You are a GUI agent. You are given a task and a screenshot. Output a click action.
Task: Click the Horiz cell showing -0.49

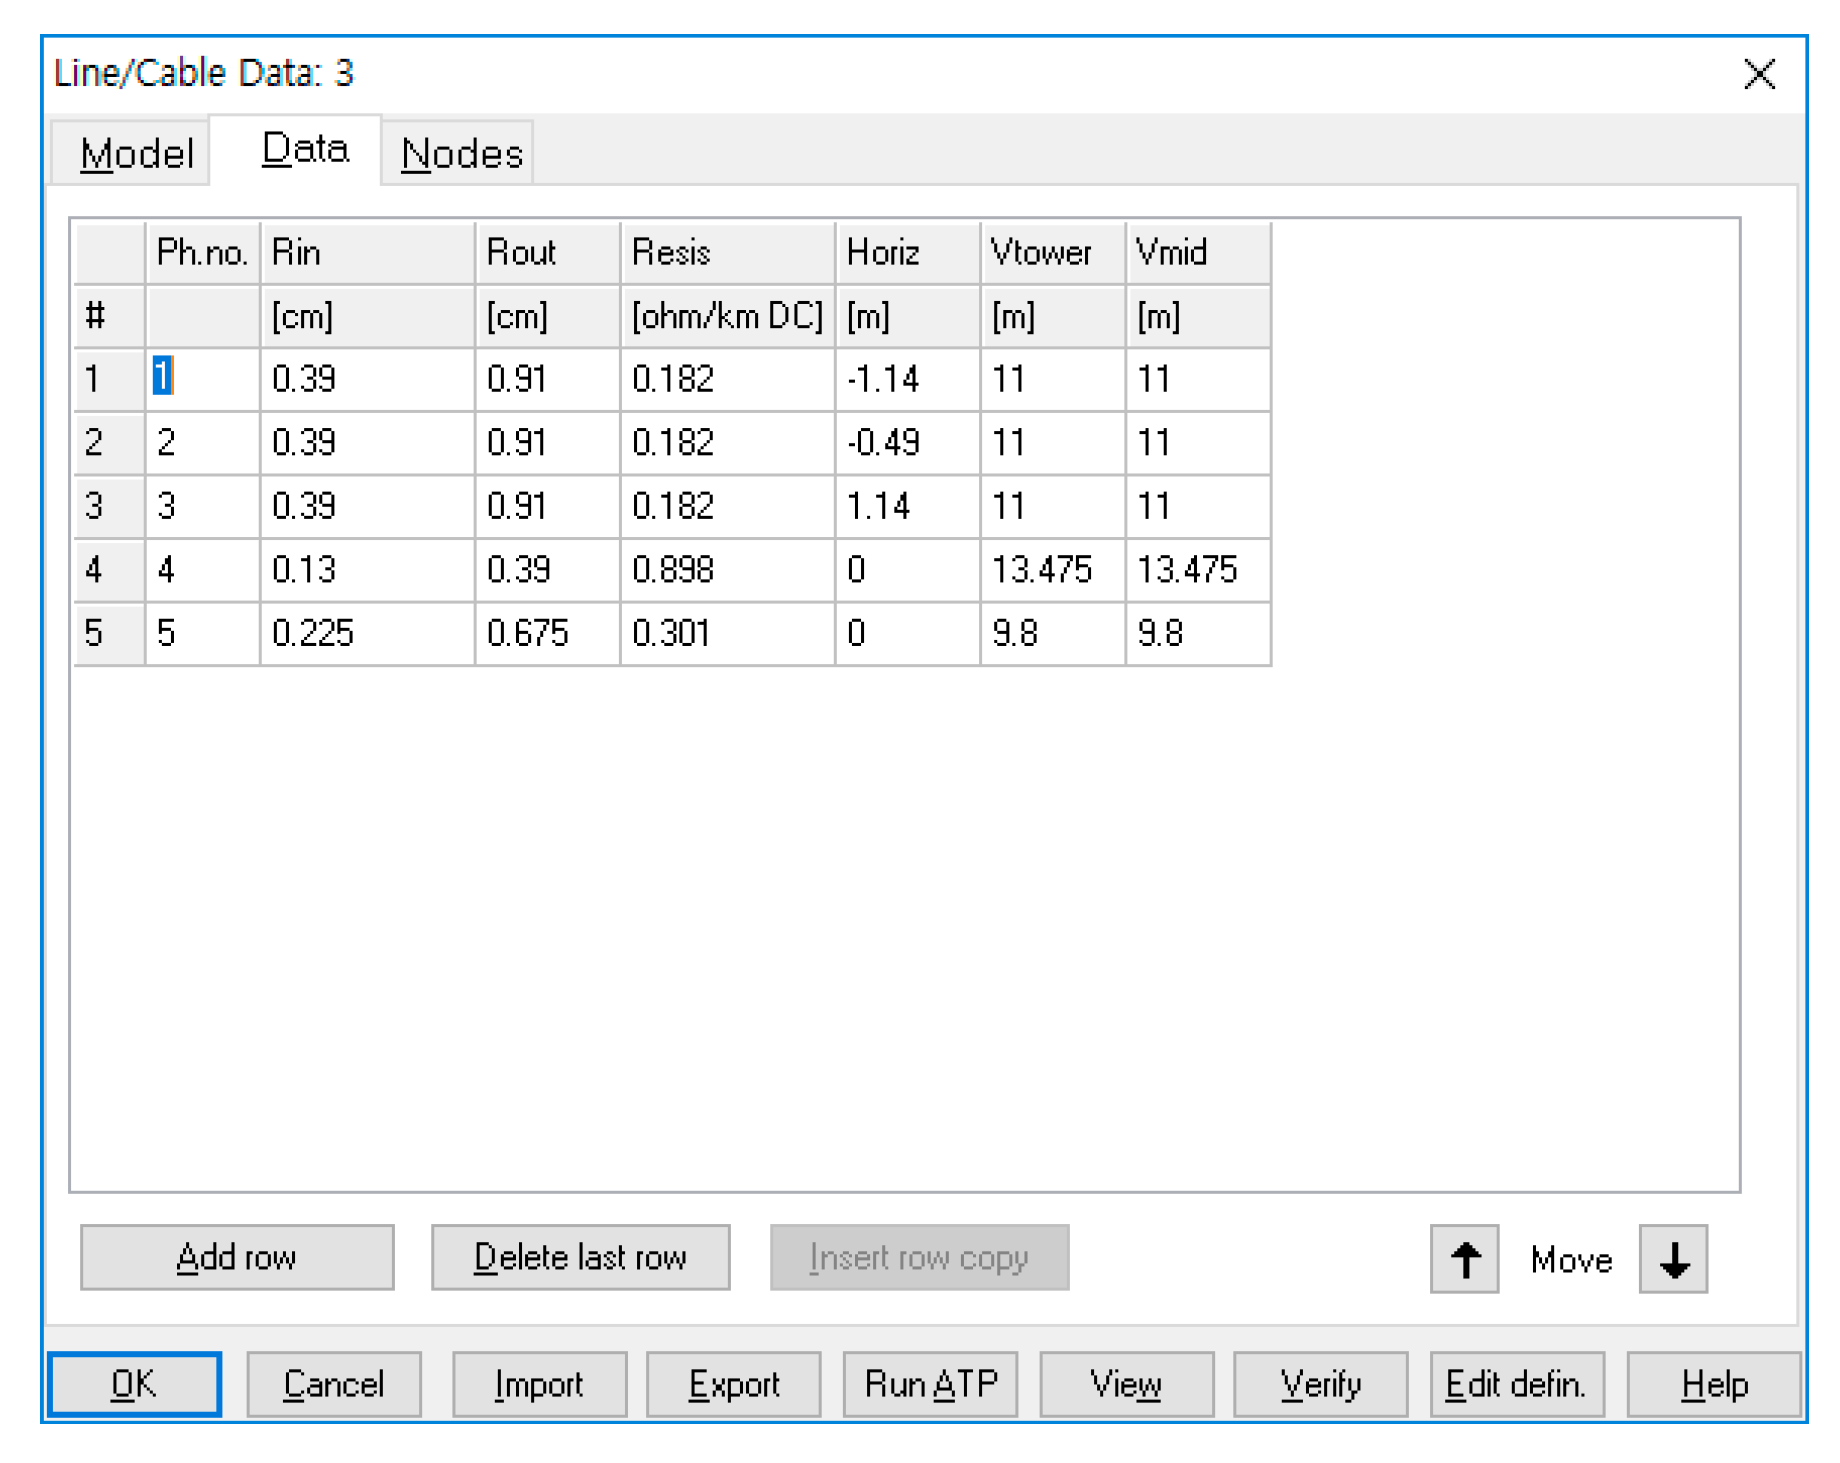906,443
